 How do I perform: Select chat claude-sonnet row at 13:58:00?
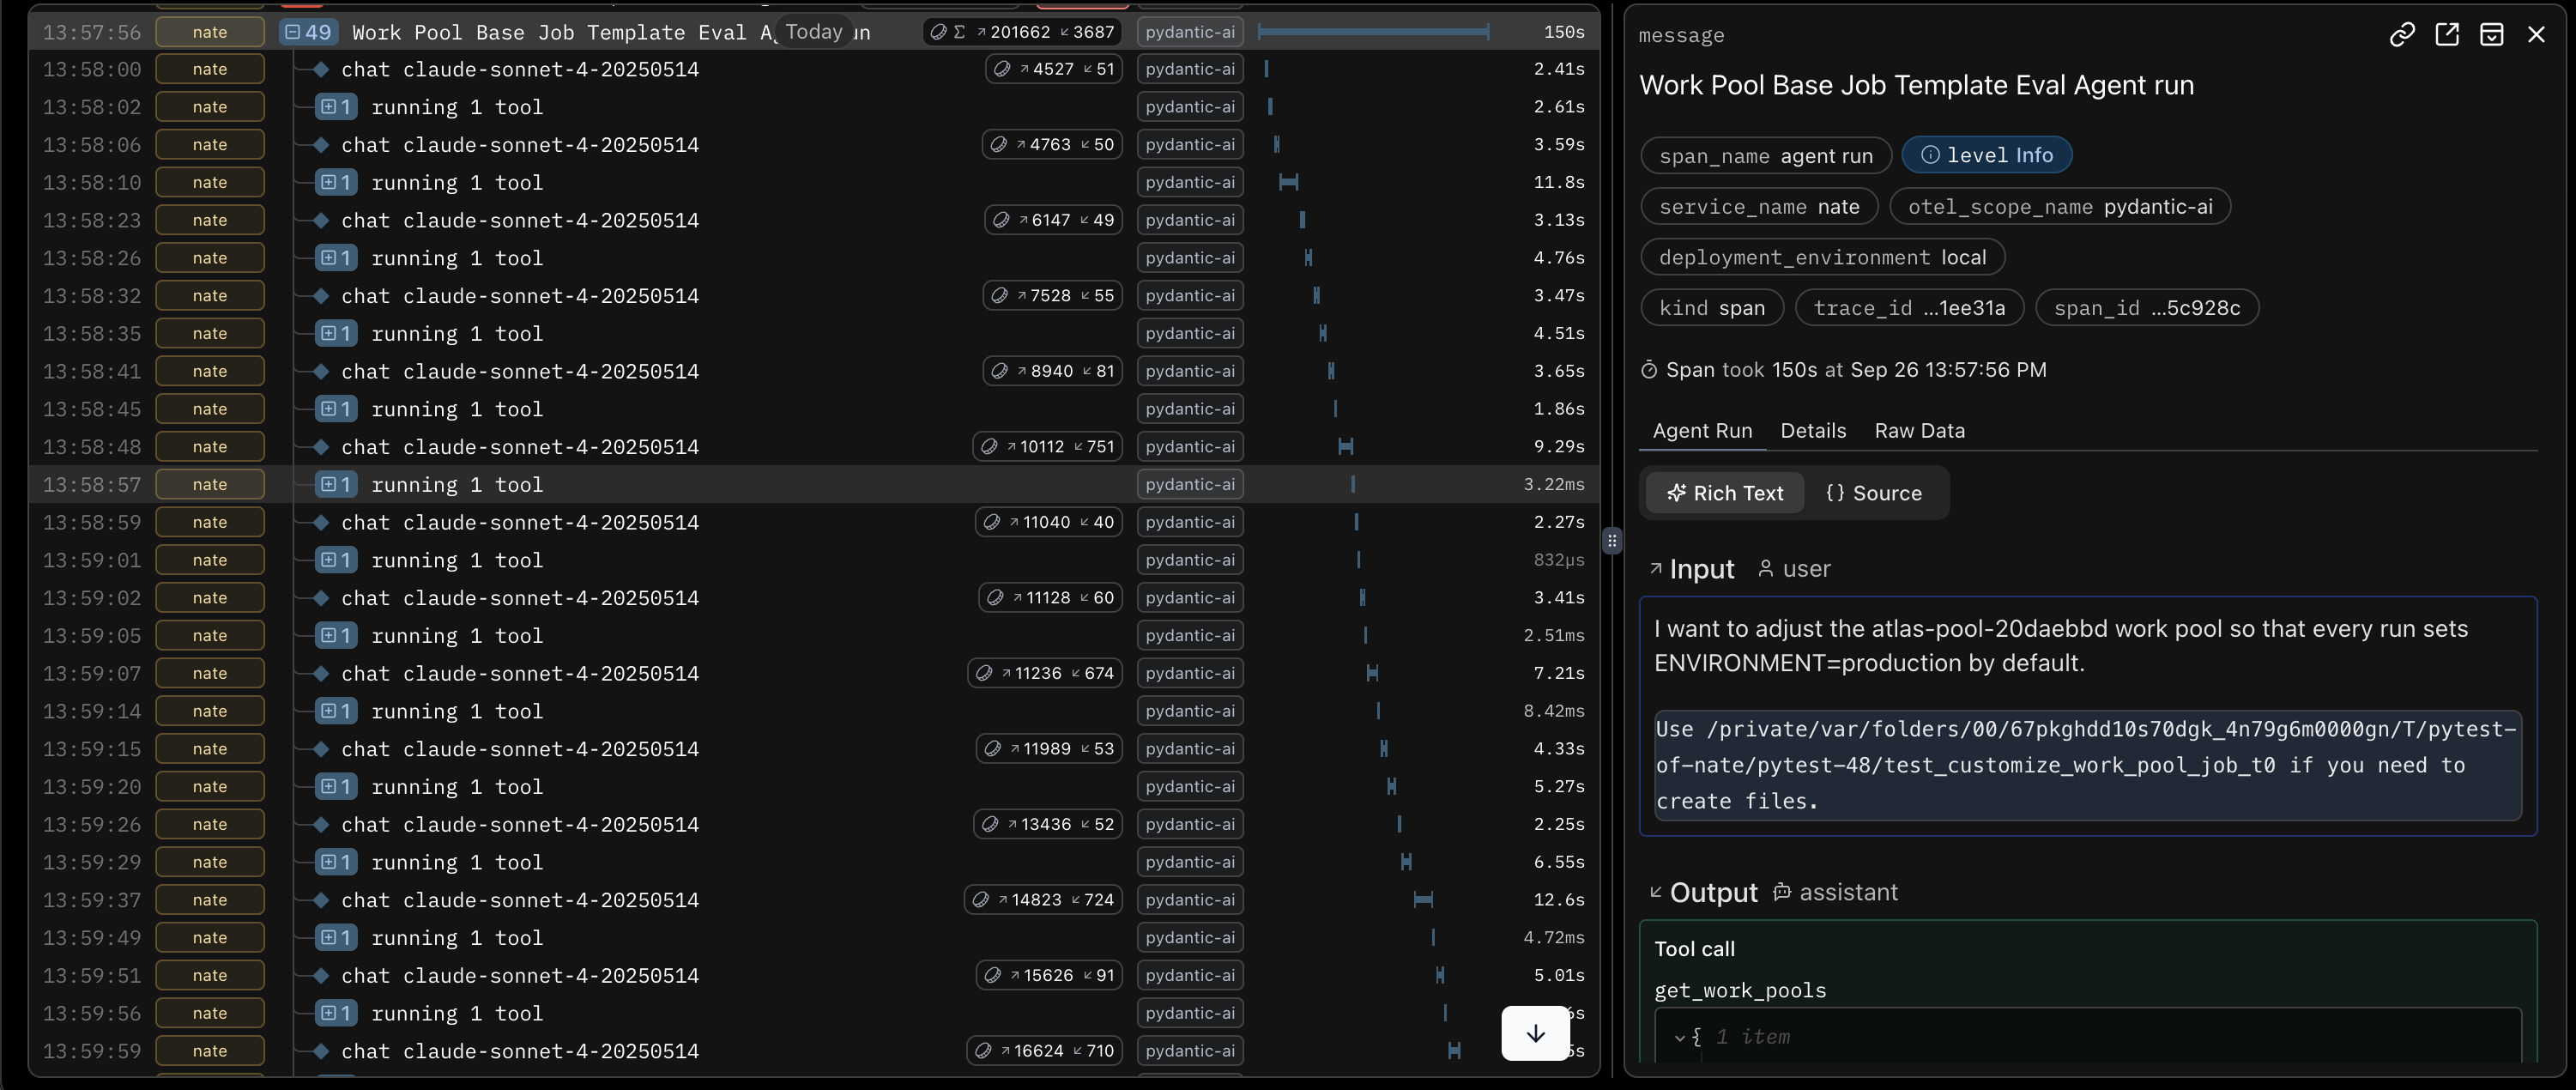[814, 69]
